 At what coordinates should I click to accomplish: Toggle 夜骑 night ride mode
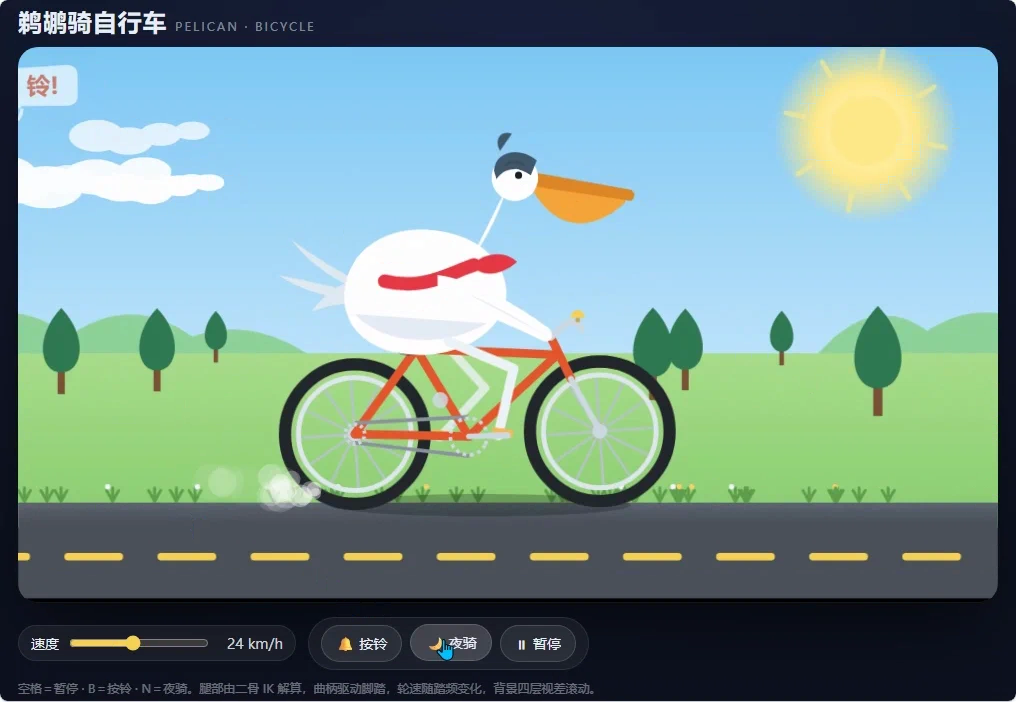[451, 643]
